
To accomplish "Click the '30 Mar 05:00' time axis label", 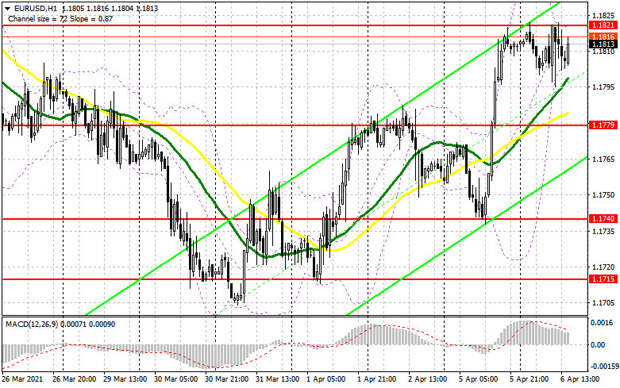I will pos(176,379).
